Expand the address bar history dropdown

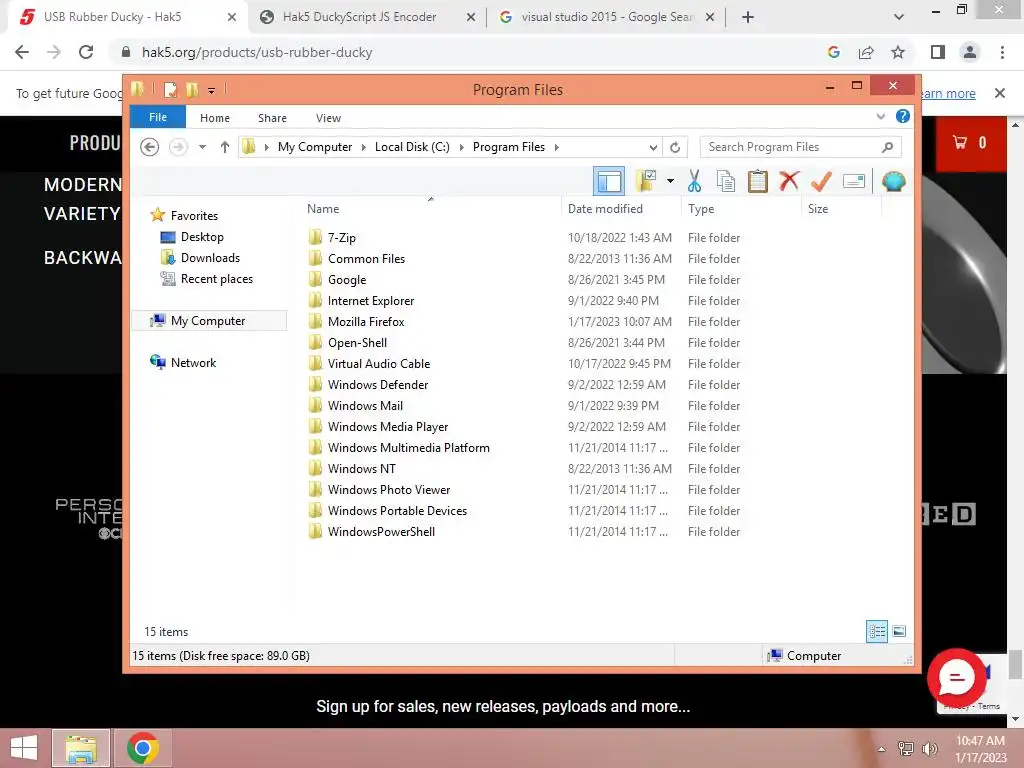[653, 147]
